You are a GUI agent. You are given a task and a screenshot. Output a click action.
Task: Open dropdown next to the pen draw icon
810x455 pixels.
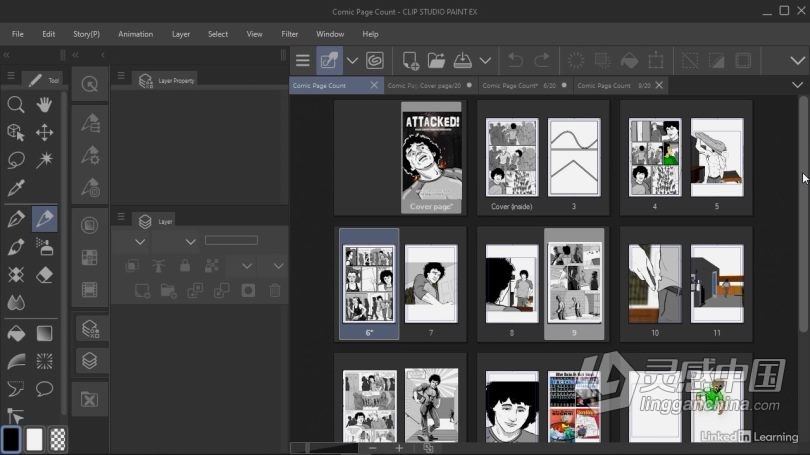(352, 60)
